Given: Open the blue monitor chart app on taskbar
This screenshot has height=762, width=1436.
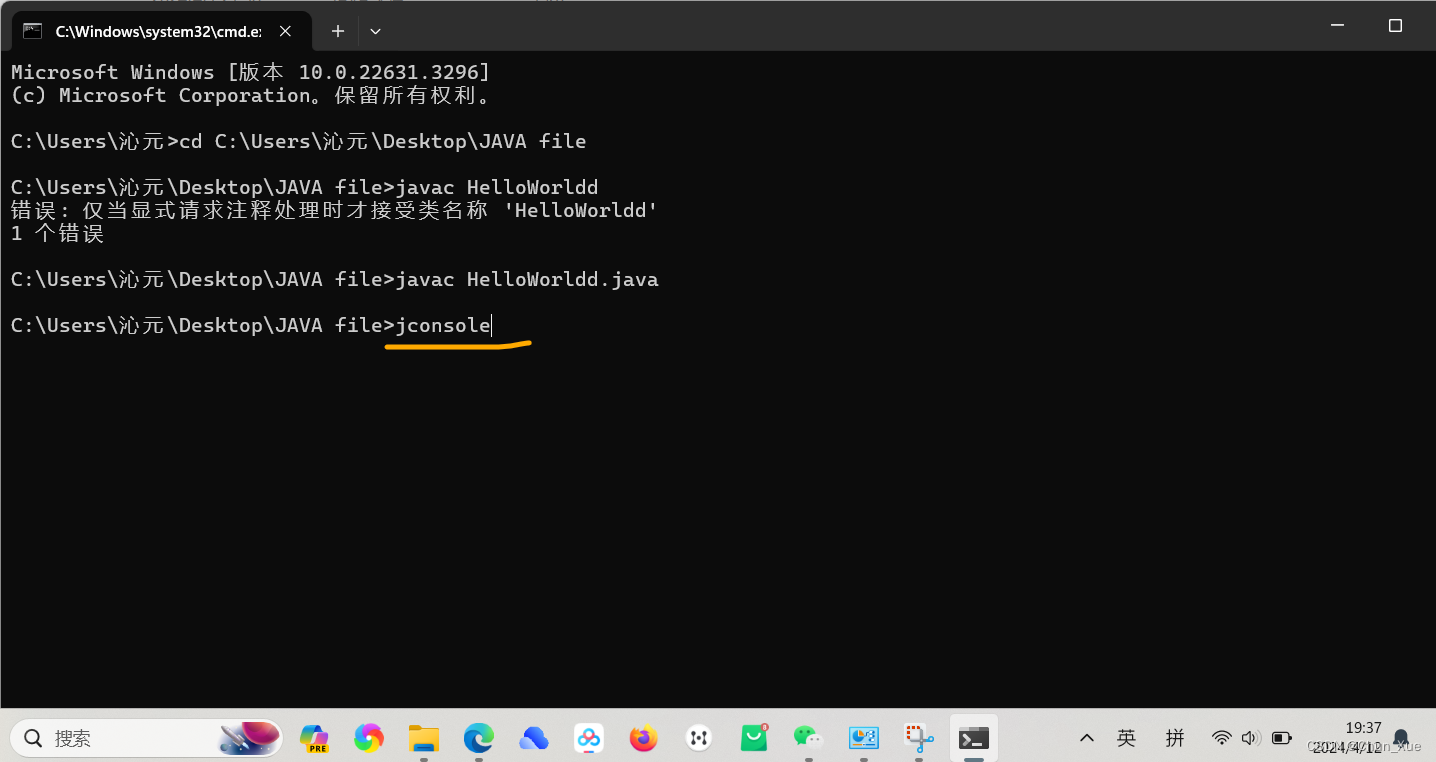Looking at the screenshot, I should 863,738.
